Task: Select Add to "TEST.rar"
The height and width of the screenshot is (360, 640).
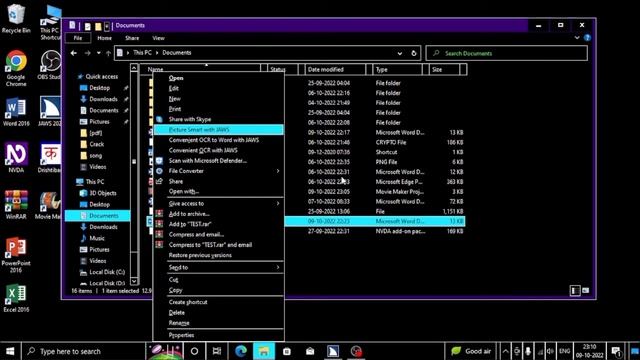Action: pyautogui.click(x=218, y=224)
